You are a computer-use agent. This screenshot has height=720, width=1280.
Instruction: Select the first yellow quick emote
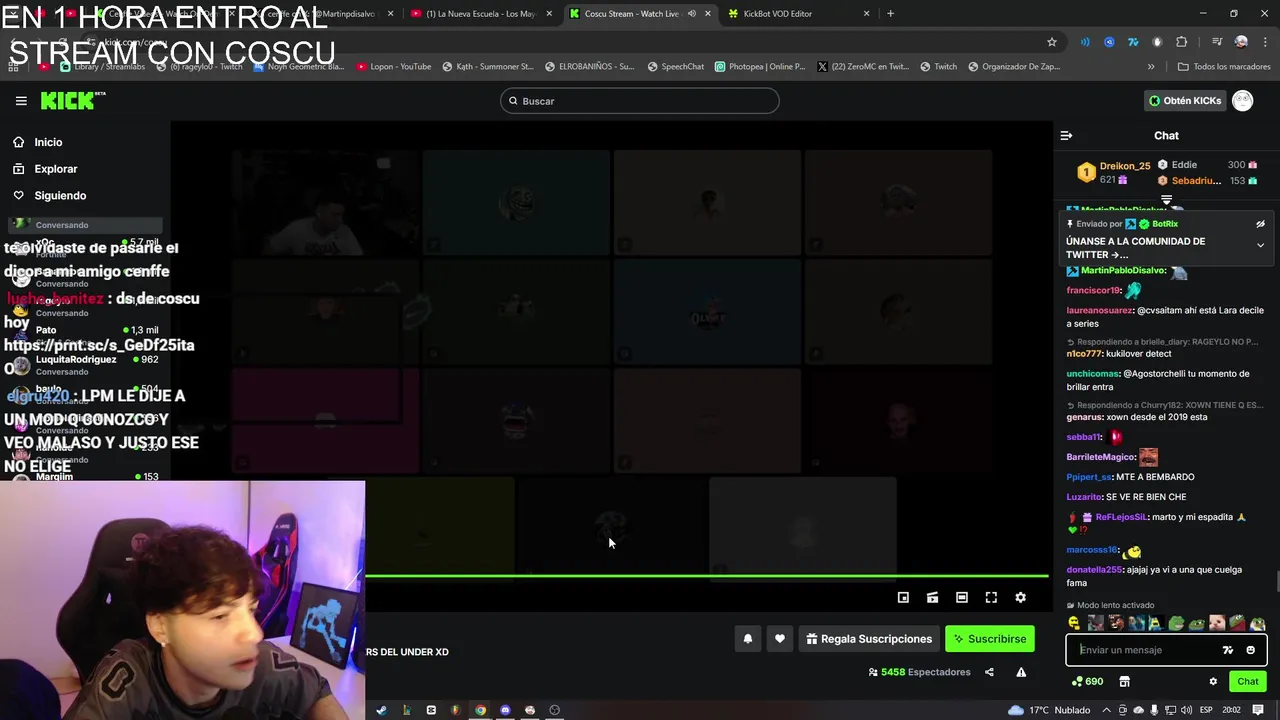(1075, 623)
